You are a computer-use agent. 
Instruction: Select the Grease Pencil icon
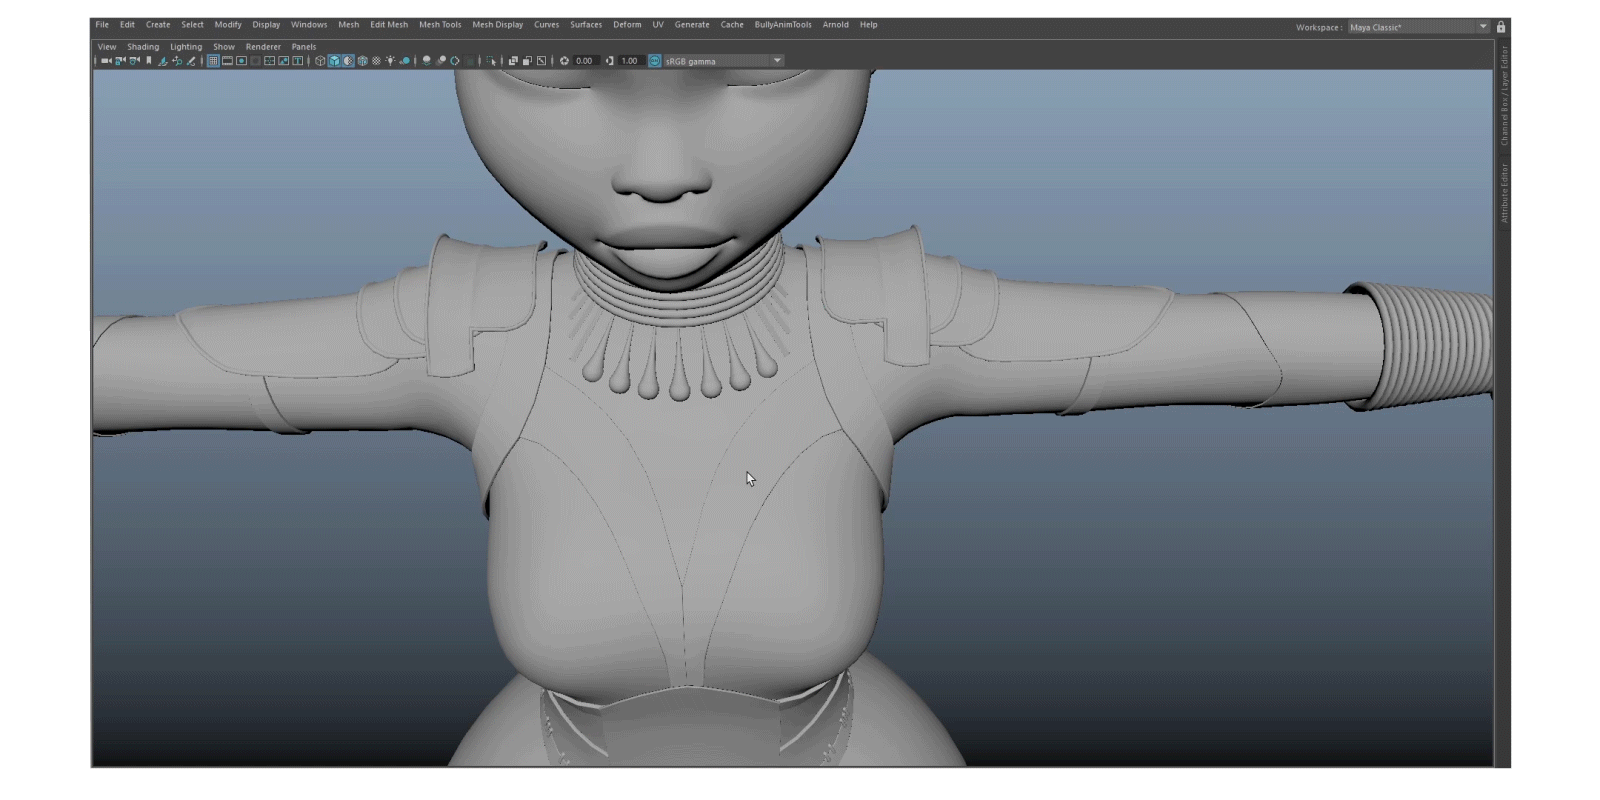tap(191, 61)
